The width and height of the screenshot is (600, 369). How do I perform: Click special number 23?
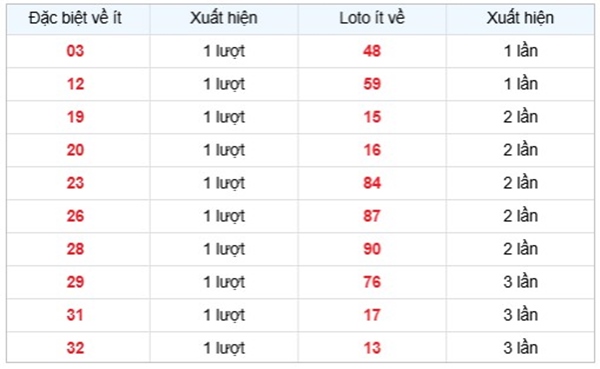pyautogui.click(x=75, y=183)
